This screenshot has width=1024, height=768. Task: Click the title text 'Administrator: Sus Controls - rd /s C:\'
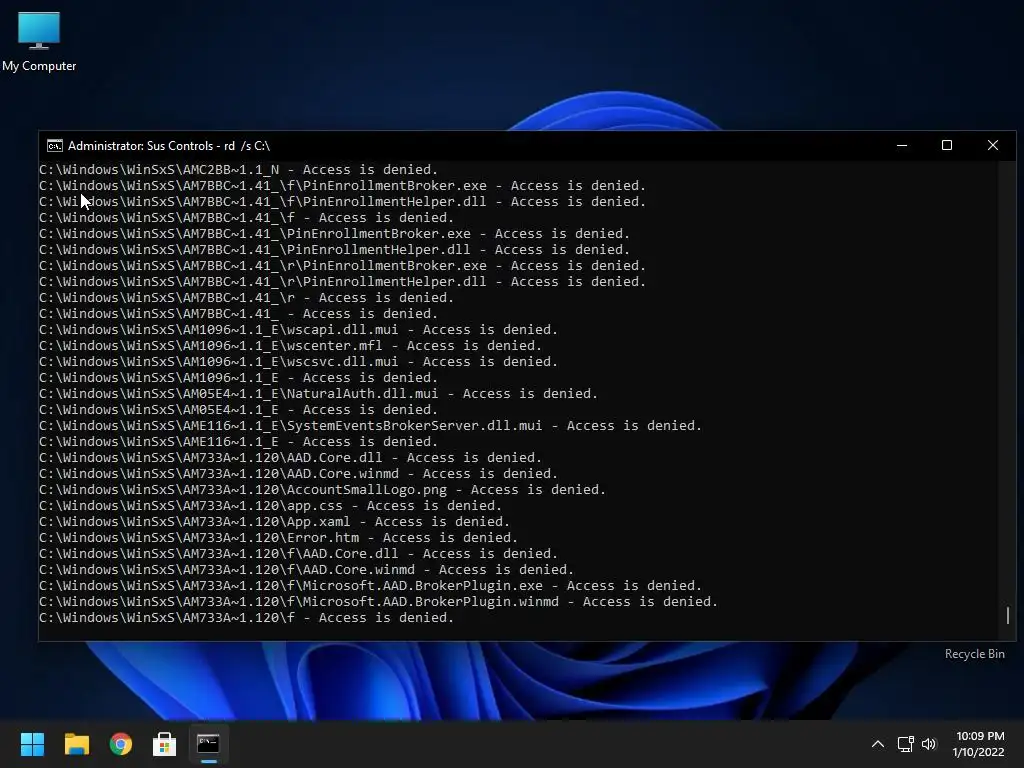(168, 146)
